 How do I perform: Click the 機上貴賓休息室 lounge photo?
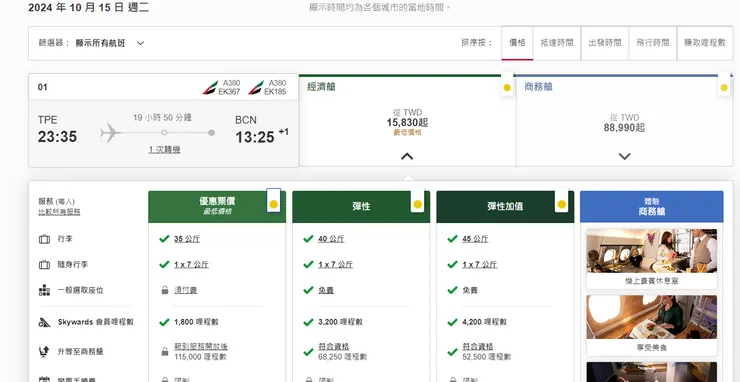tap(652, 251)
